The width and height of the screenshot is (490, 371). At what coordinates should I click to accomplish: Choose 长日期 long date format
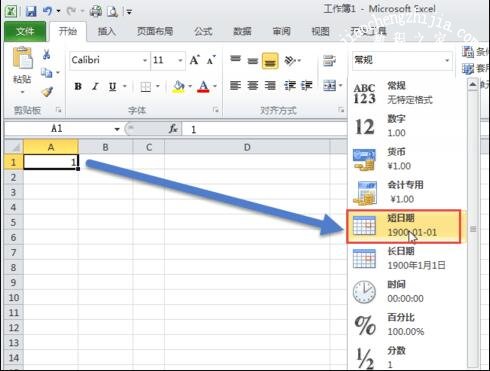click(407, 258)
